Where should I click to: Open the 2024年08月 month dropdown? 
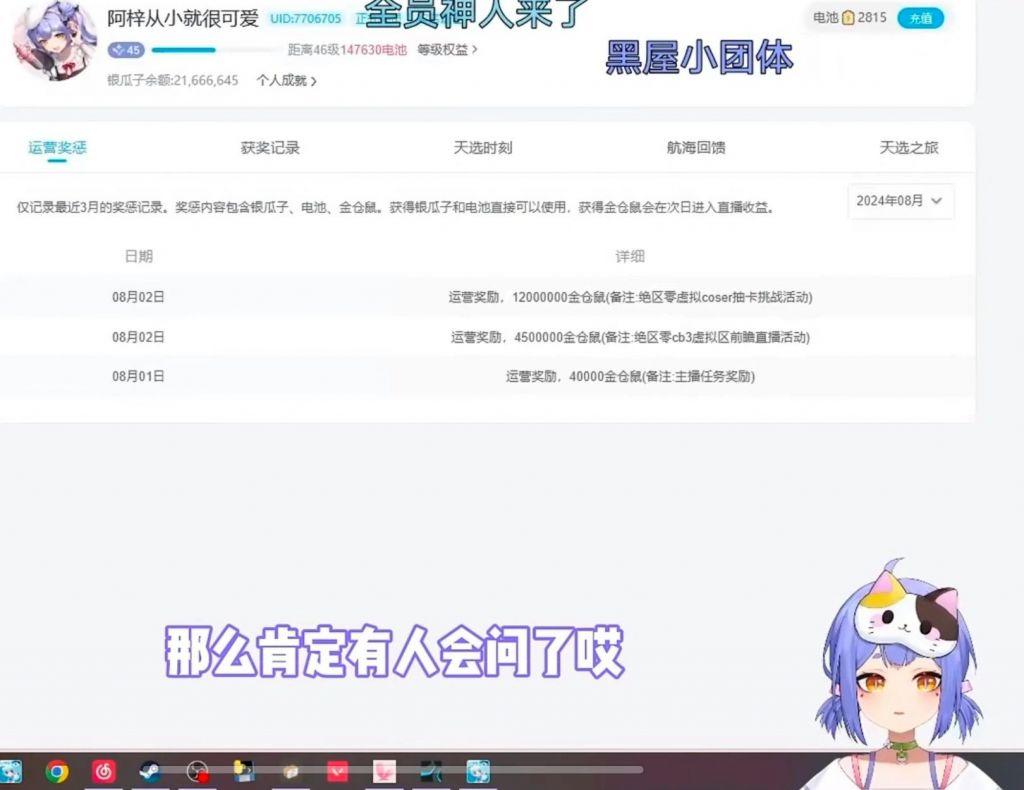tap(900, 201)
